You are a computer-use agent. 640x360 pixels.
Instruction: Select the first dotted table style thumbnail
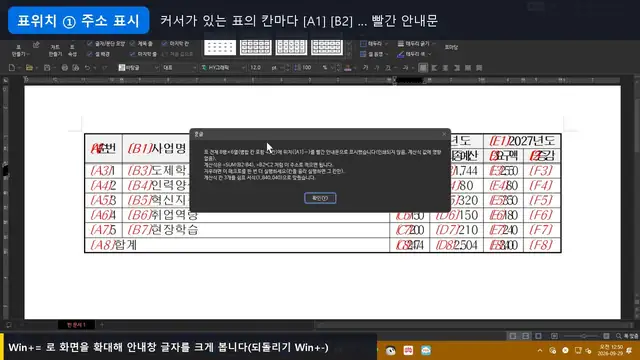click(x=220, y=47)
